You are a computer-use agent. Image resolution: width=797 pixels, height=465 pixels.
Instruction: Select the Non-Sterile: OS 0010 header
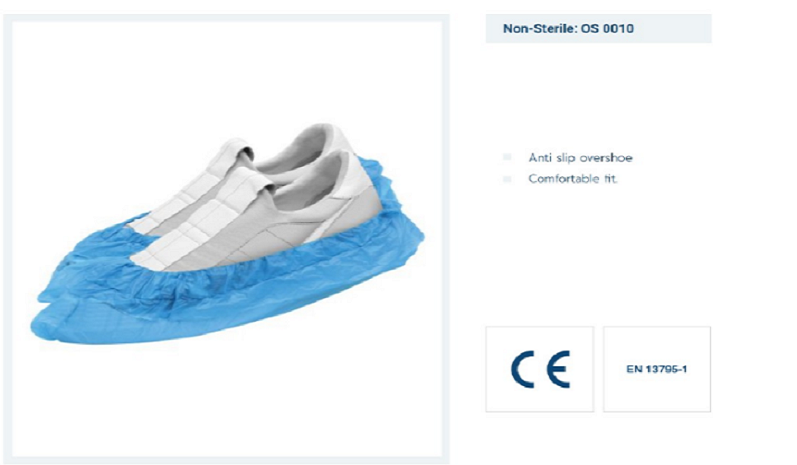(x=598, y=28)
